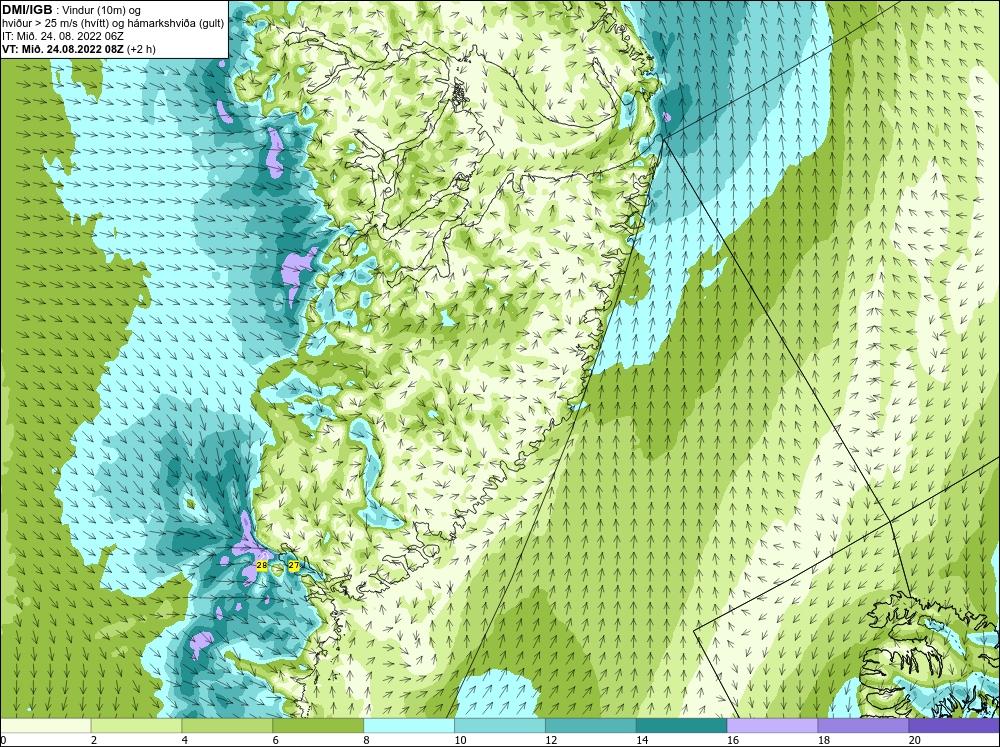This screenshot has height=747, width=1000.
Task: Click the legend scale value '14'
Action: point(642,740)
